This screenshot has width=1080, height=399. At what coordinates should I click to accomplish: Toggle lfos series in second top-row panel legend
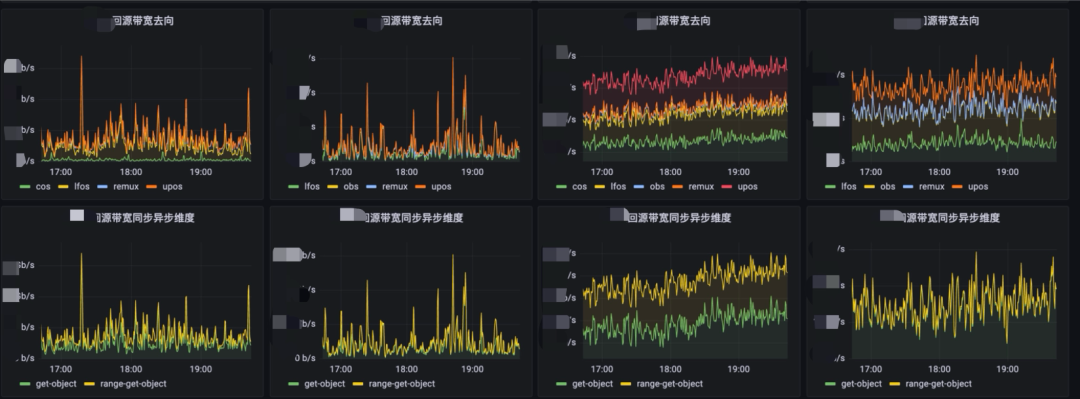[312, 187]
